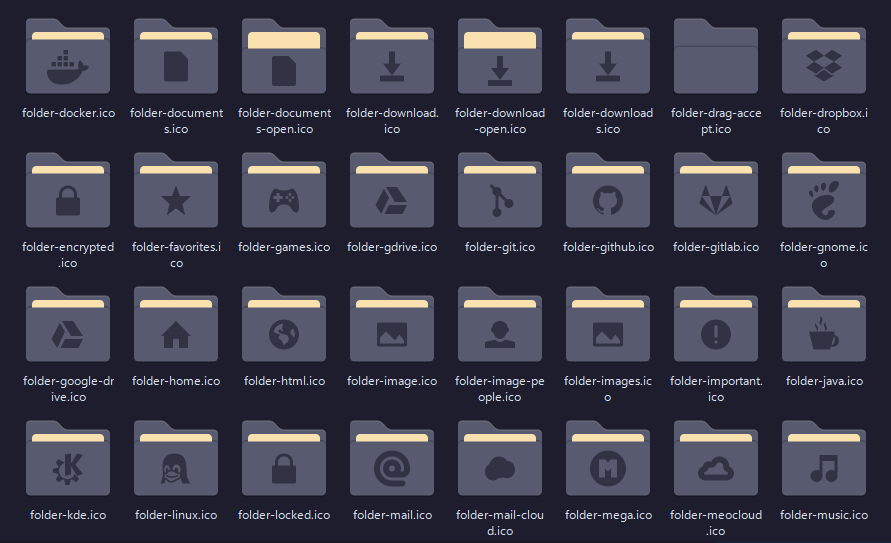Click the folder-image-people.ico file name label

[x=500, y=389]
